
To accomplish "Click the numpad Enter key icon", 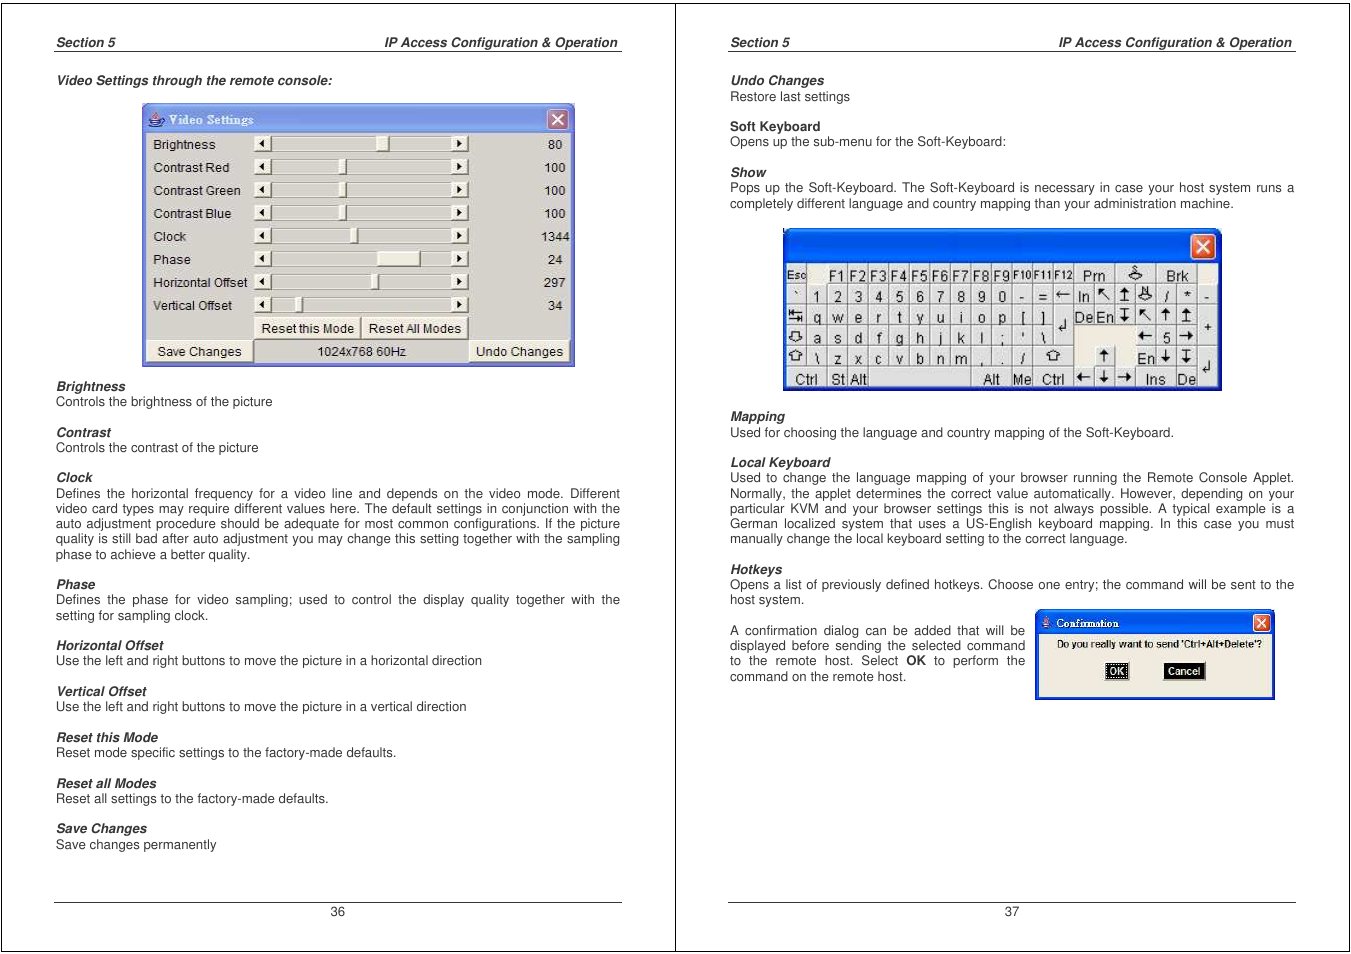I will 1207,366.
